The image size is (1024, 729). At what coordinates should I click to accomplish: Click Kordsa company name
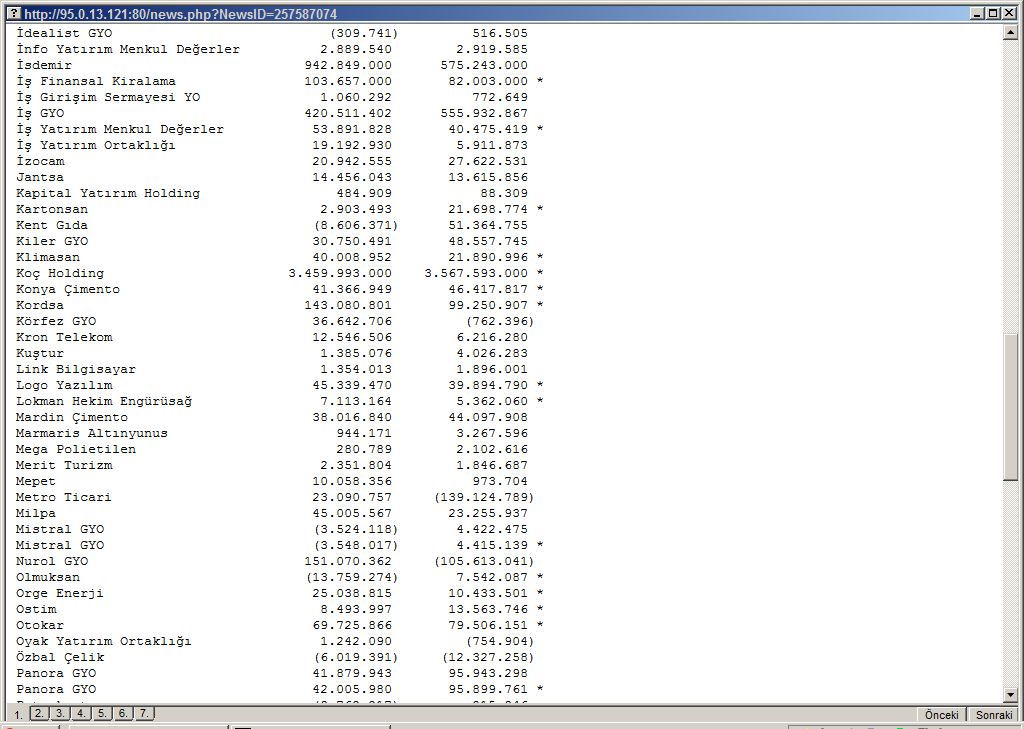click(x=40, y=305)
